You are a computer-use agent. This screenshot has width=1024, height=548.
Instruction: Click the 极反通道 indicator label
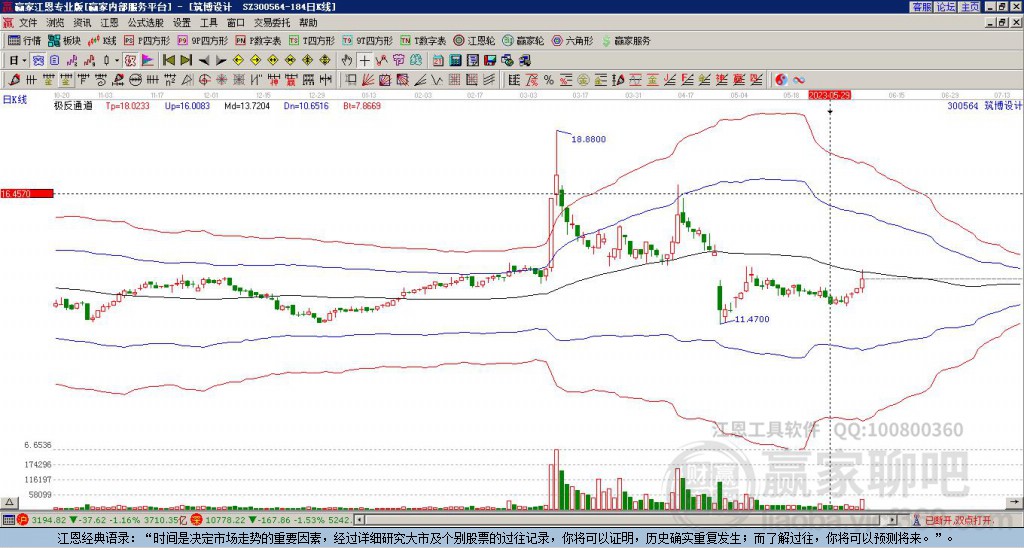tap(72, 105)
